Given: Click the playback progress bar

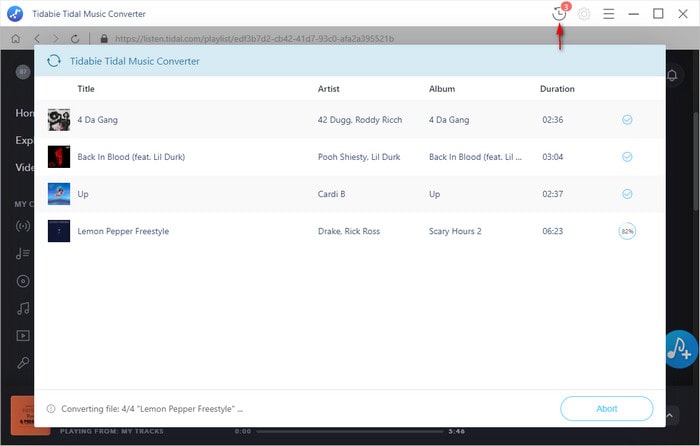Looking at the screenshot, I should pos(350,431).
